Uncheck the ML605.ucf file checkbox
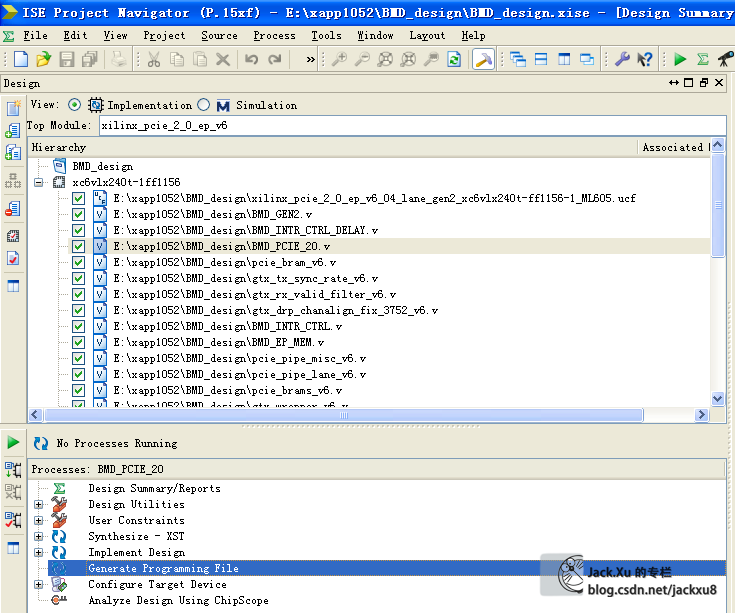Screen dimensions: 735x613 (78, 198)
